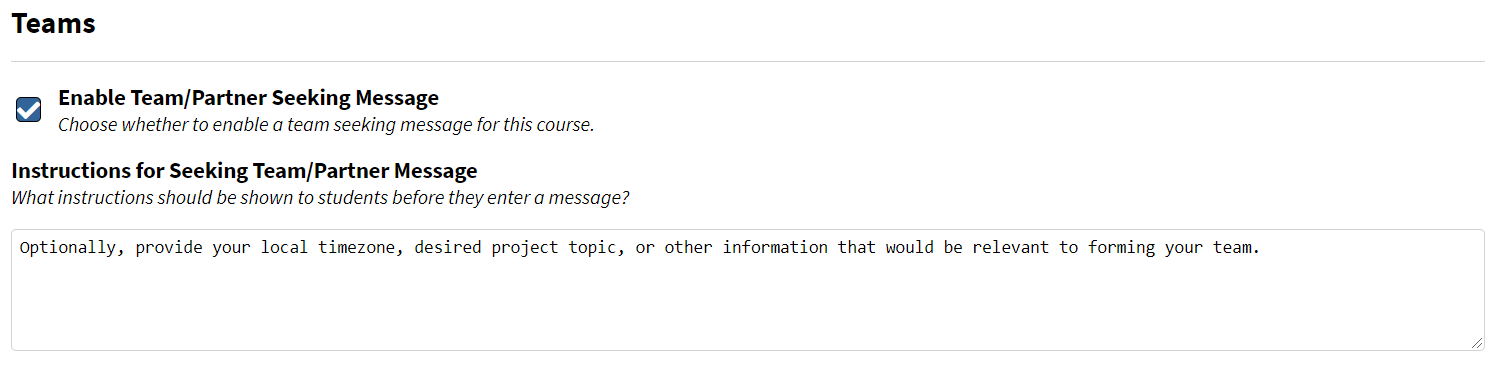Place cursor after 'forming your team.' text

(1262, 247)
